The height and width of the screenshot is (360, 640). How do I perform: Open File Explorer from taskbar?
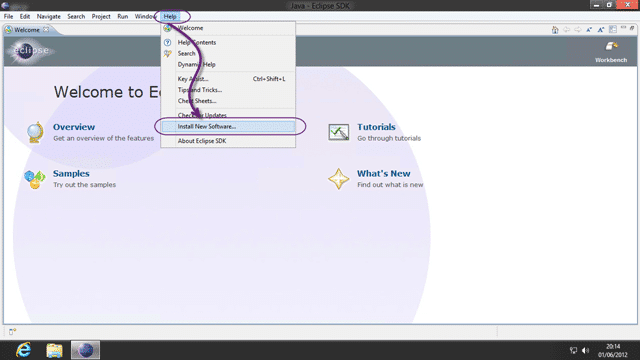coord(54,350)
